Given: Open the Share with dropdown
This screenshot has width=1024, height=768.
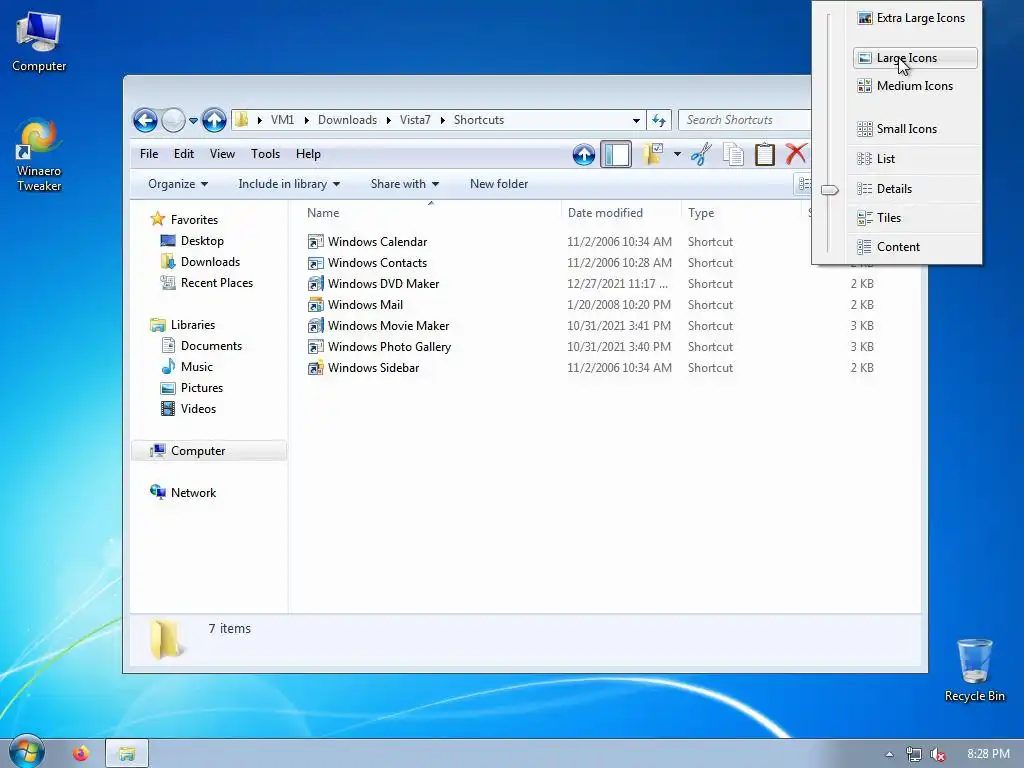Looking at the screenshot, I should [x=405, y=184].
